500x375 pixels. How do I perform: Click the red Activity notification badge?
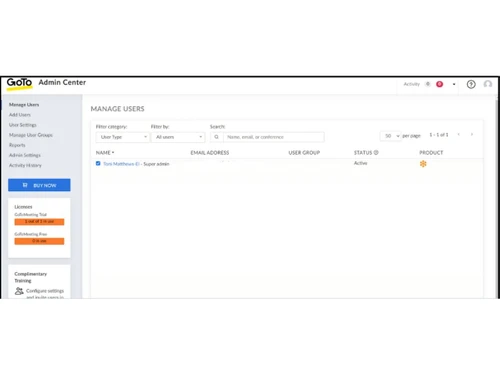[x=440, y=84]
